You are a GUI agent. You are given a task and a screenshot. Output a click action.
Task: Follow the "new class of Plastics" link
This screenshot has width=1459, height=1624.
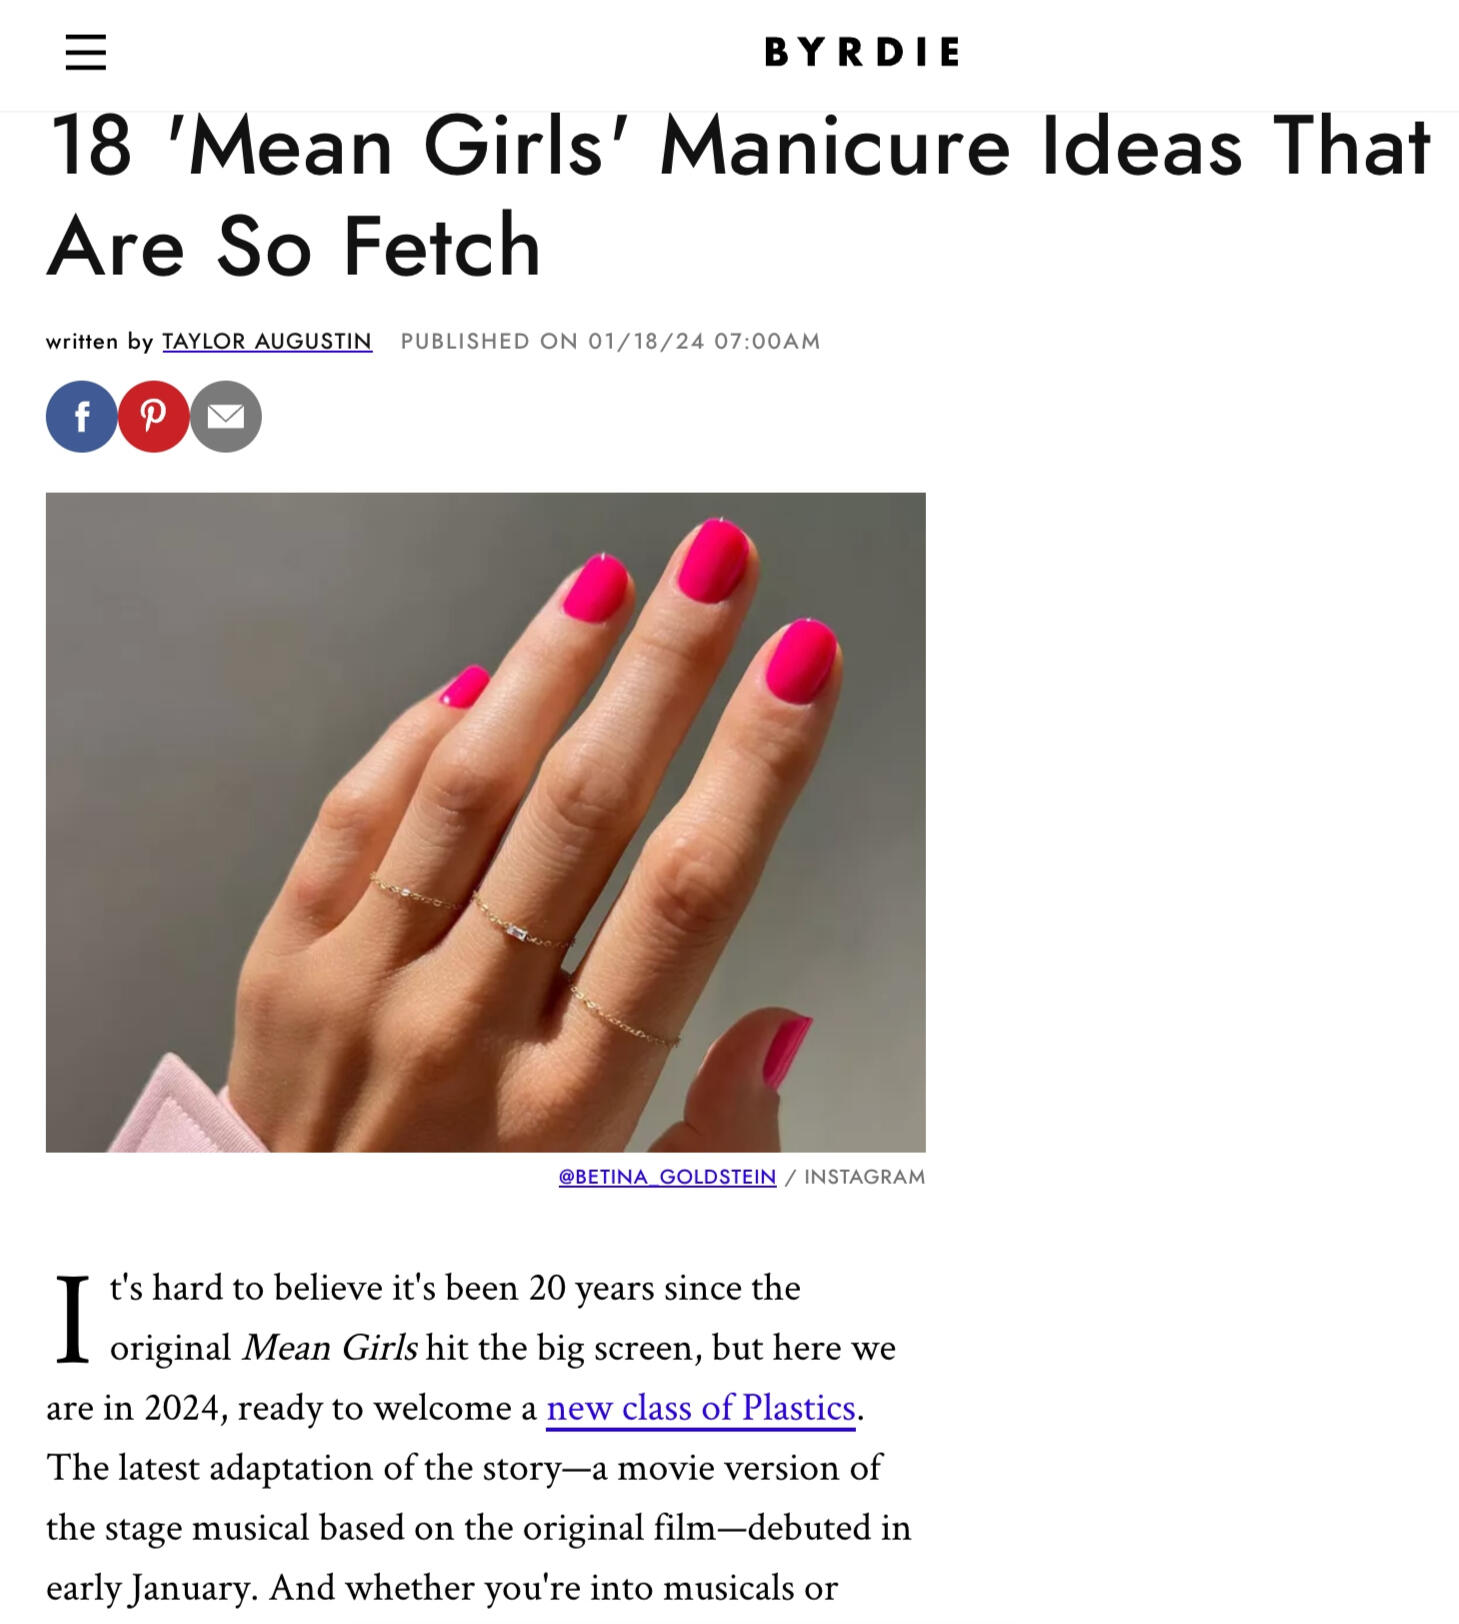click(701, 1407)
